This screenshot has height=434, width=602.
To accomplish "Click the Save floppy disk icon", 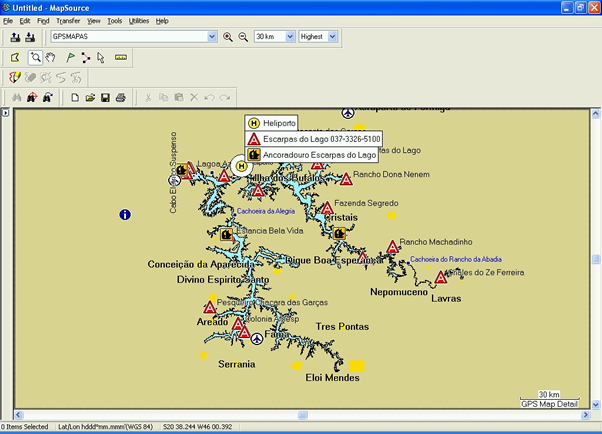I will 105,97.
